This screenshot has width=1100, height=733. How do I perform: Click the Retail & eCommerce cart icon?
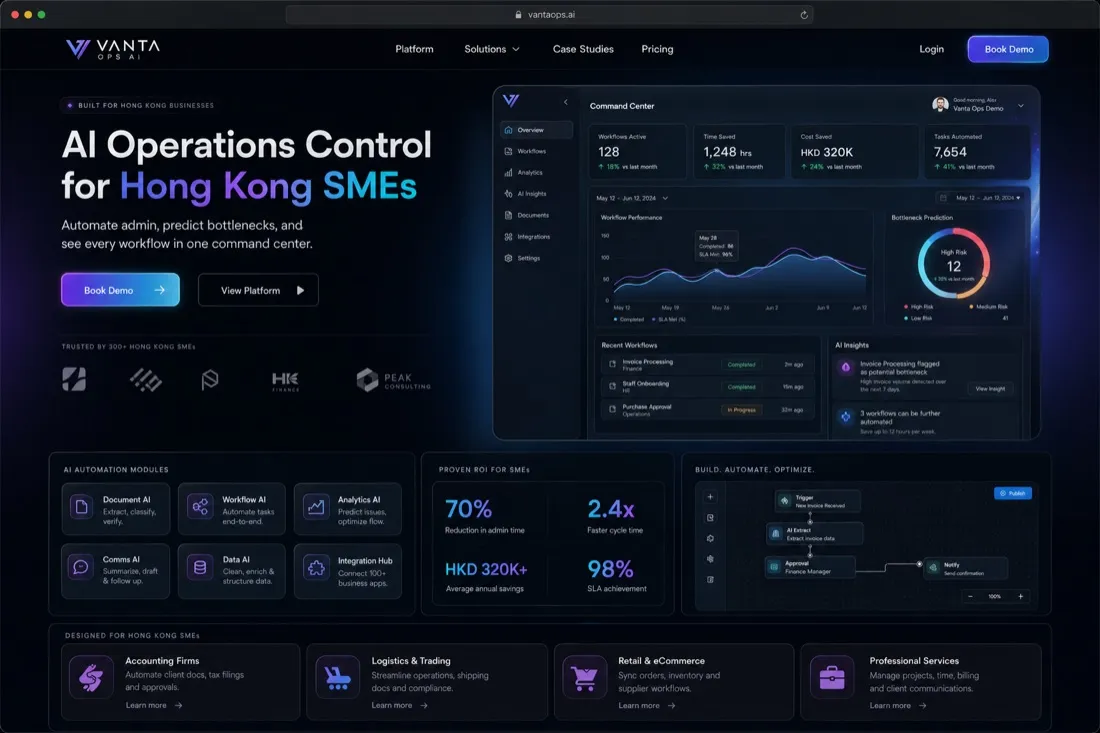(584, 678)
